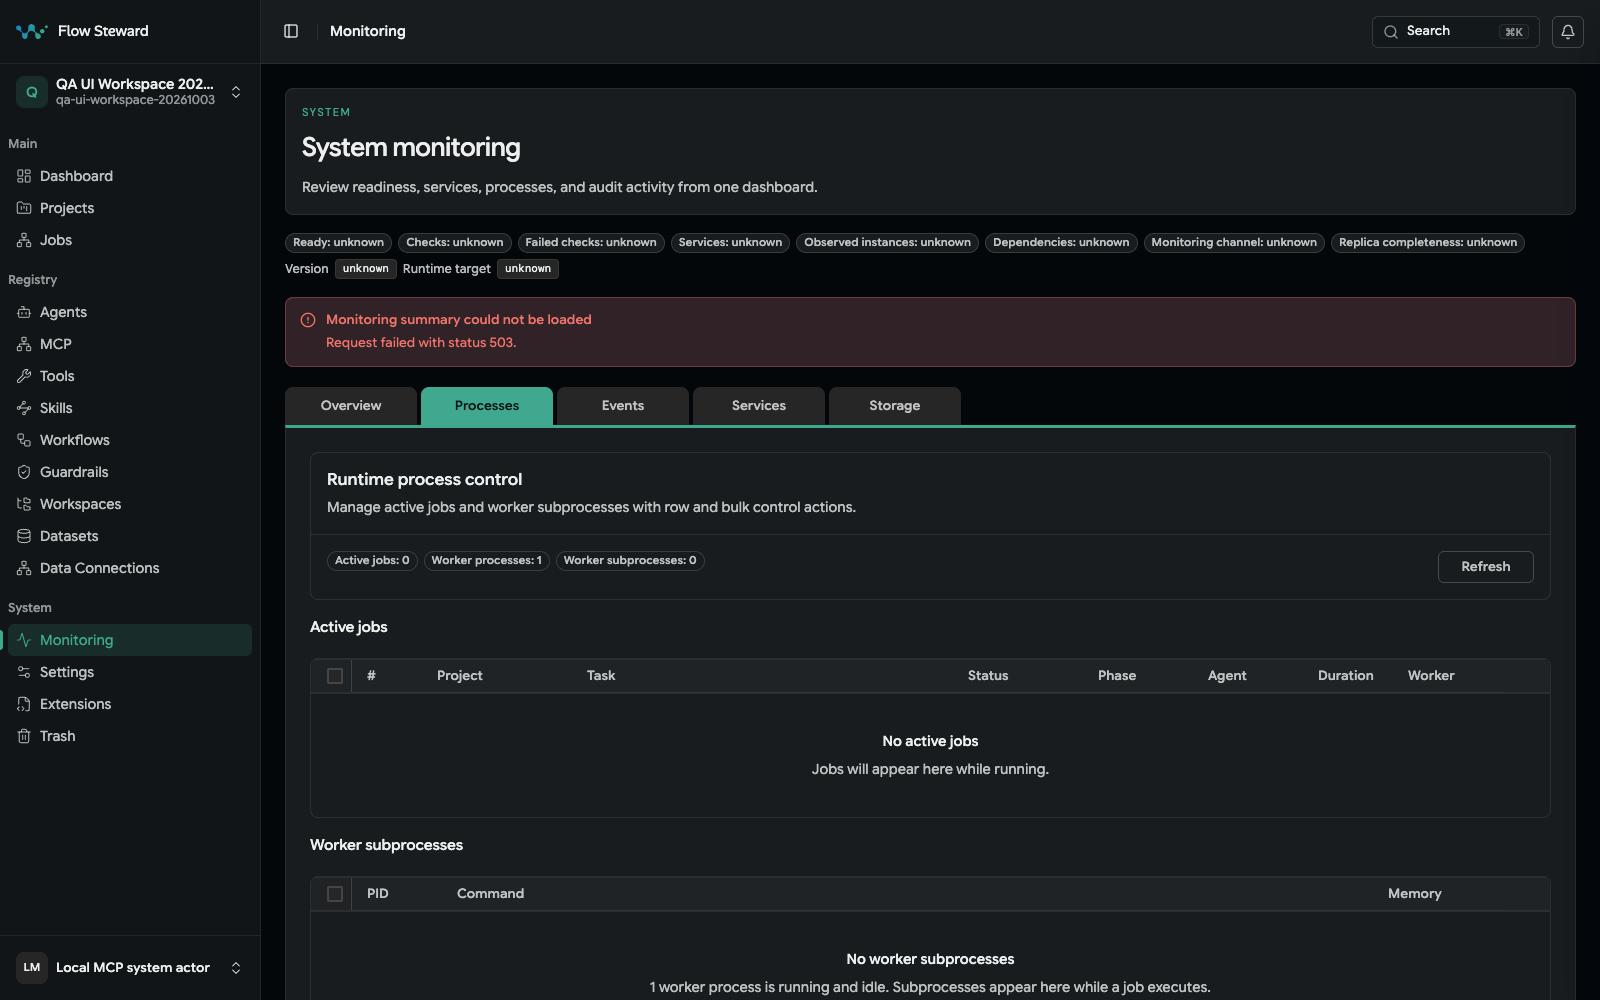Click the Projects folder icon
Screen dimensions: 1600x1000
(24, 208)
